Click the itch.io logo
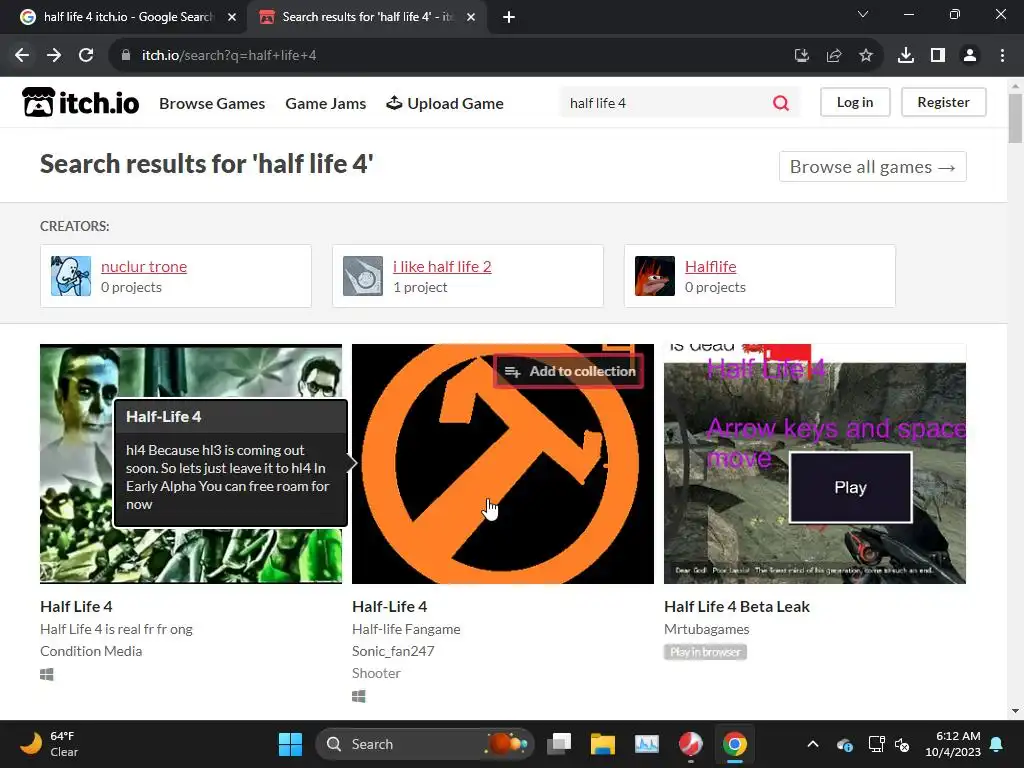The height and width of the screenshot is (768, 1024). point(80,103)
